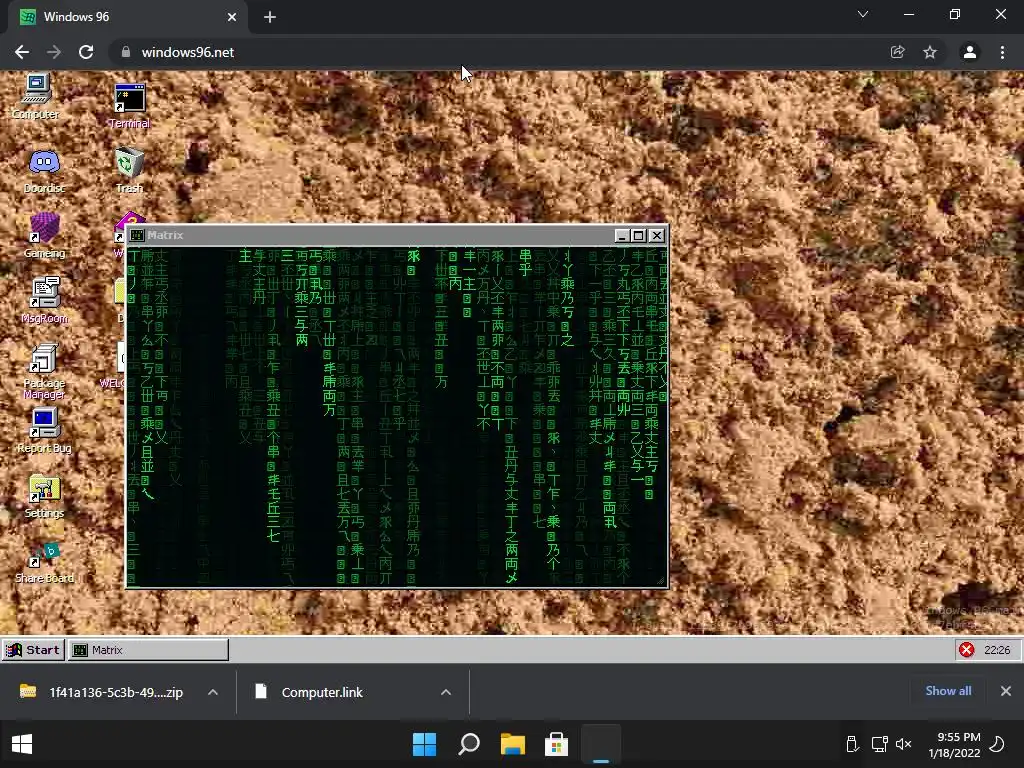Image resolution: width=1024 pixels, height=768 pixels.
Task: Open the Package Manager icon
Action: (x=44, y=371)
